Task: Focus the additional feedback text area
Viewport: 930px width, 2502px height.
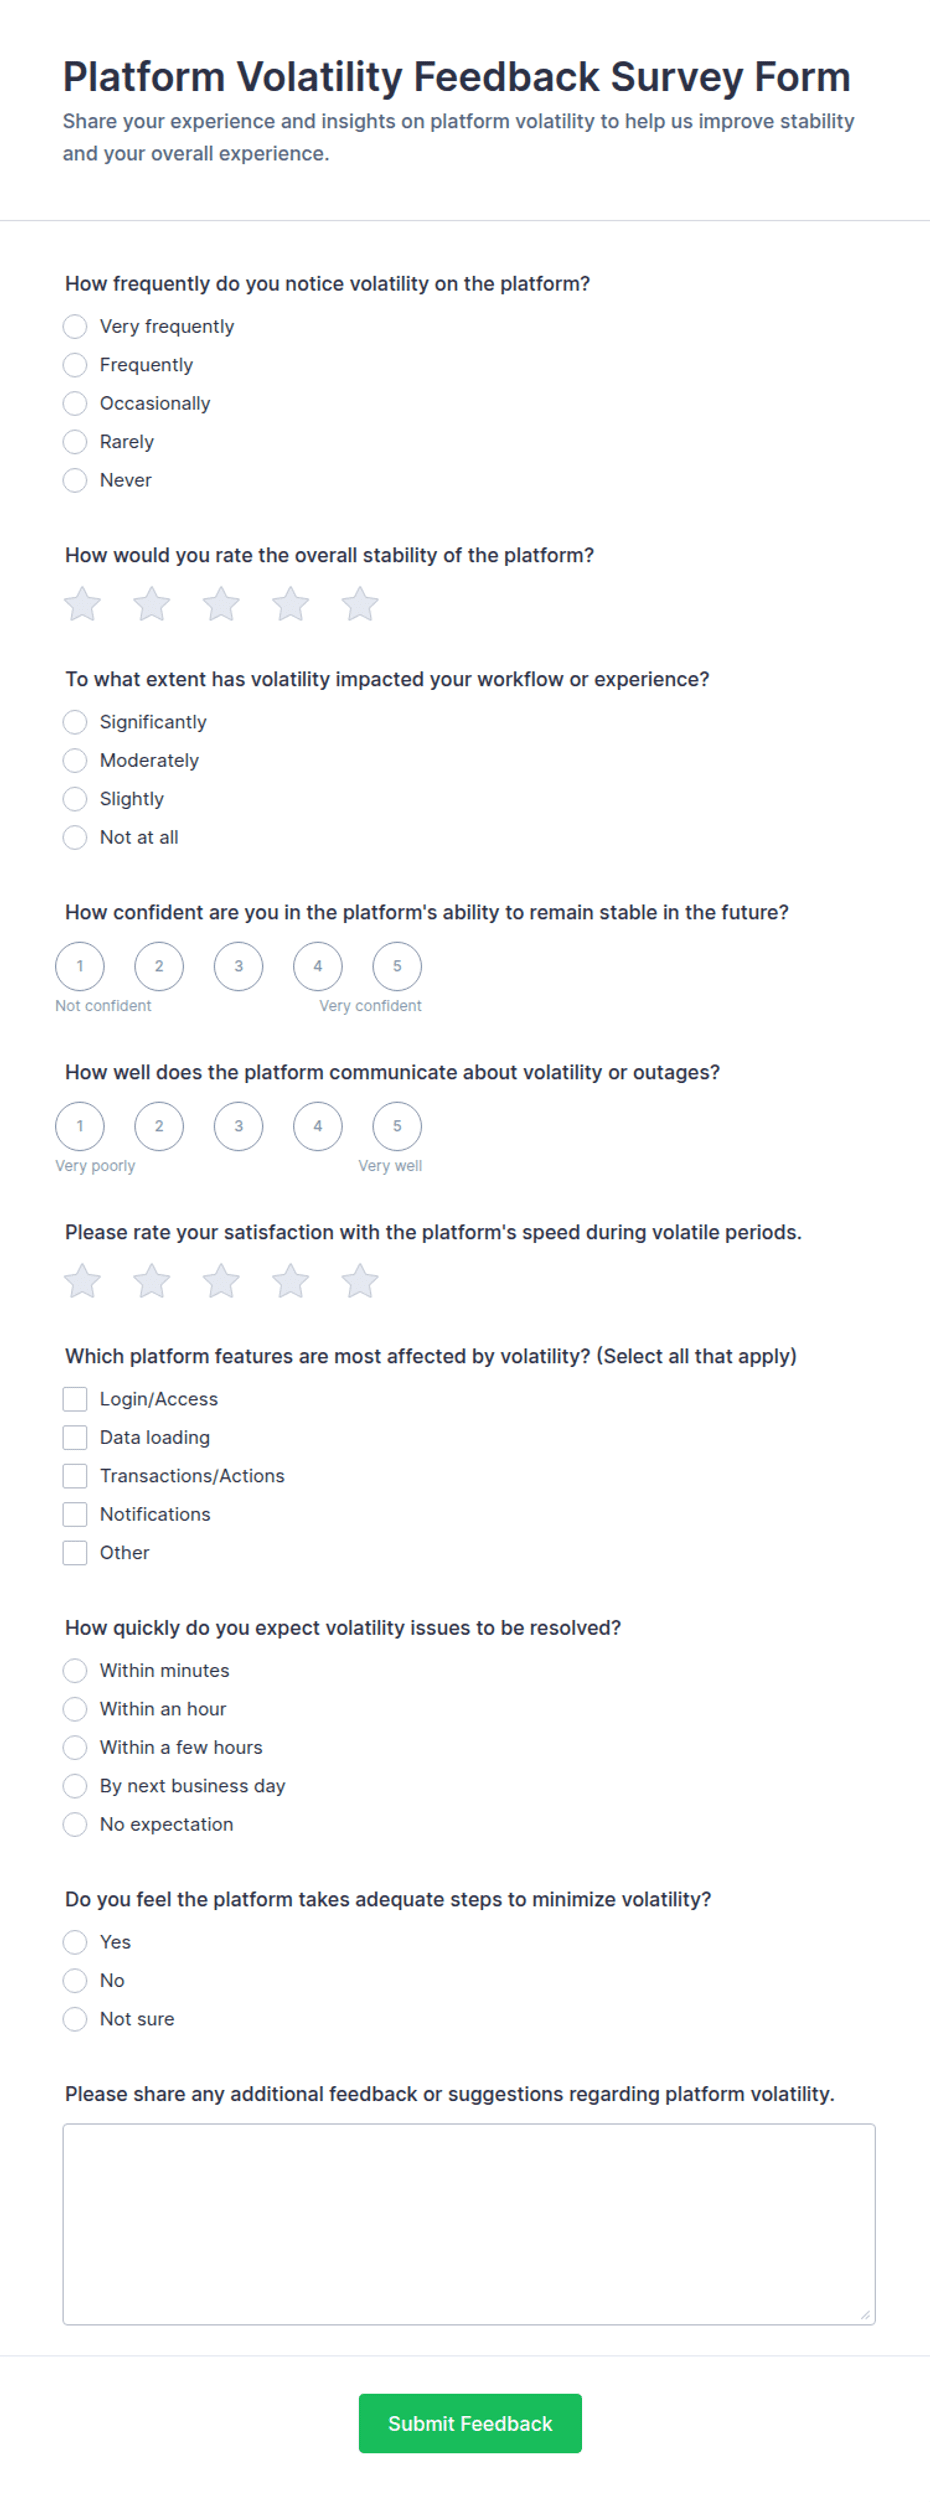Action: (469, 2224)
